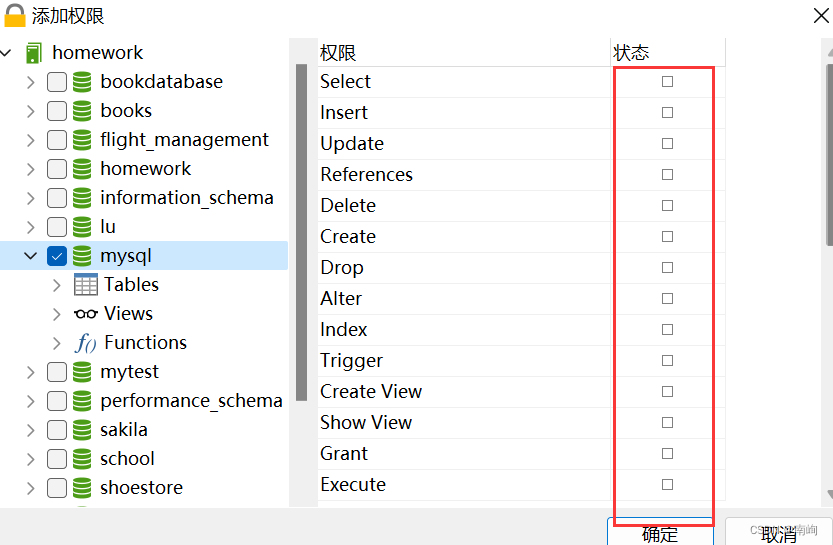
Task: Click the 权限 column header
Action: tap(464, 53)
